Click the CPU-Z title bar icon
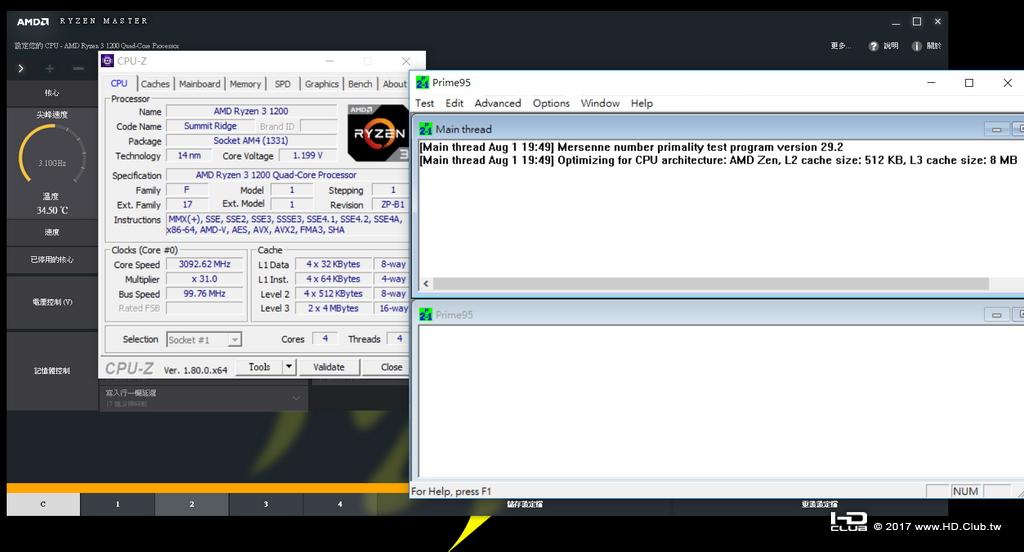 (108, 61)
